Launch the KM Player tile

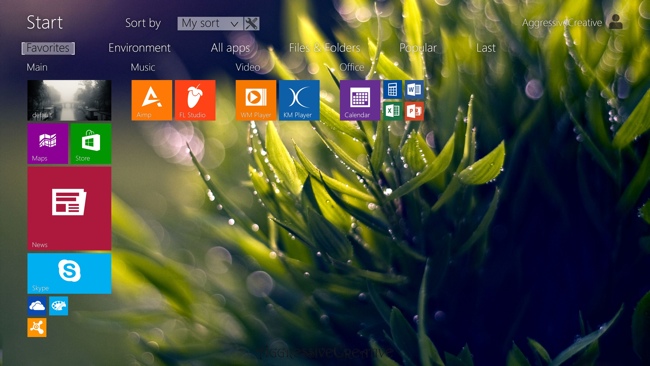point(299,100)
